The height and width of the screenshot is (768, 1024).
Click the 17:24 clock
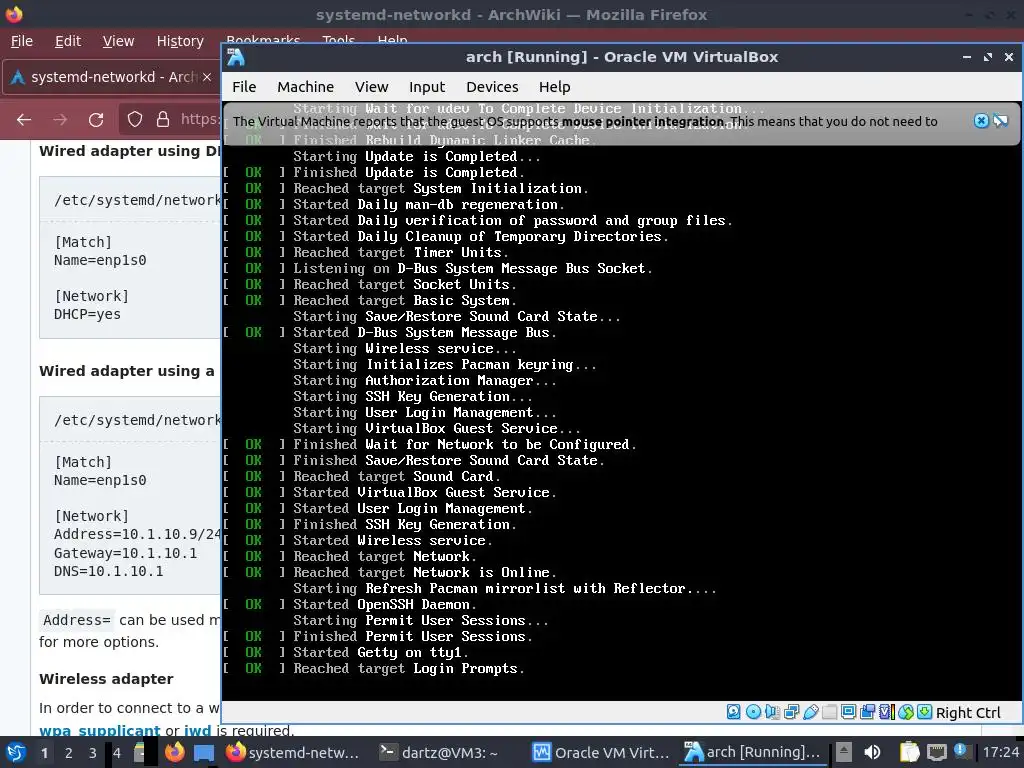1000,752
